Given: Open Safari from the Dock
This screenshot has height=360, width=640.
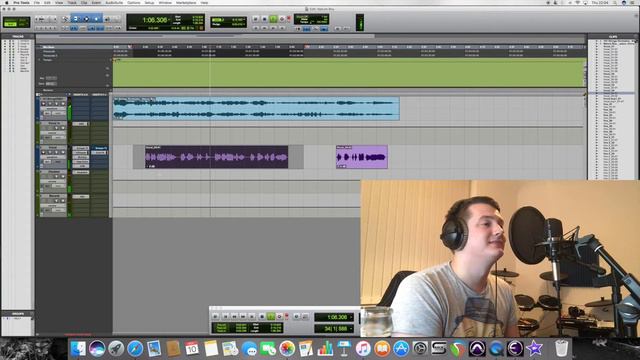Looking at the screenshot, I should coord(135,349).
